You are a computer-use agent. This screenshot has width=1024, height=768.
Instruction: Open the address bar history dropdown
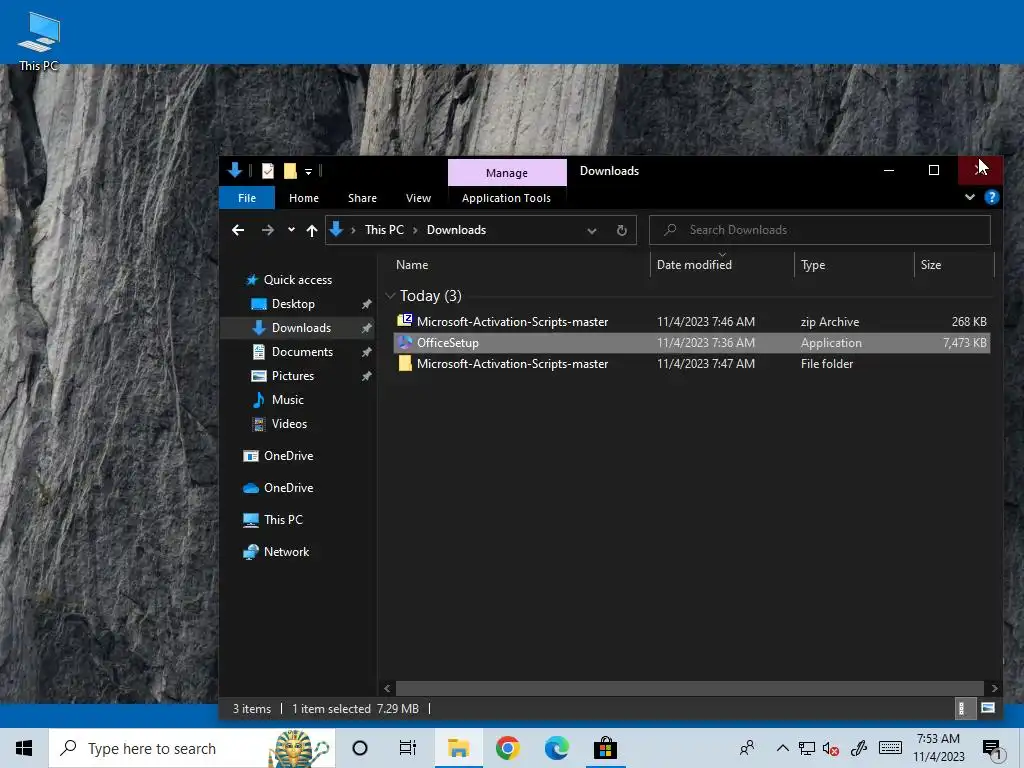(592, 231)
